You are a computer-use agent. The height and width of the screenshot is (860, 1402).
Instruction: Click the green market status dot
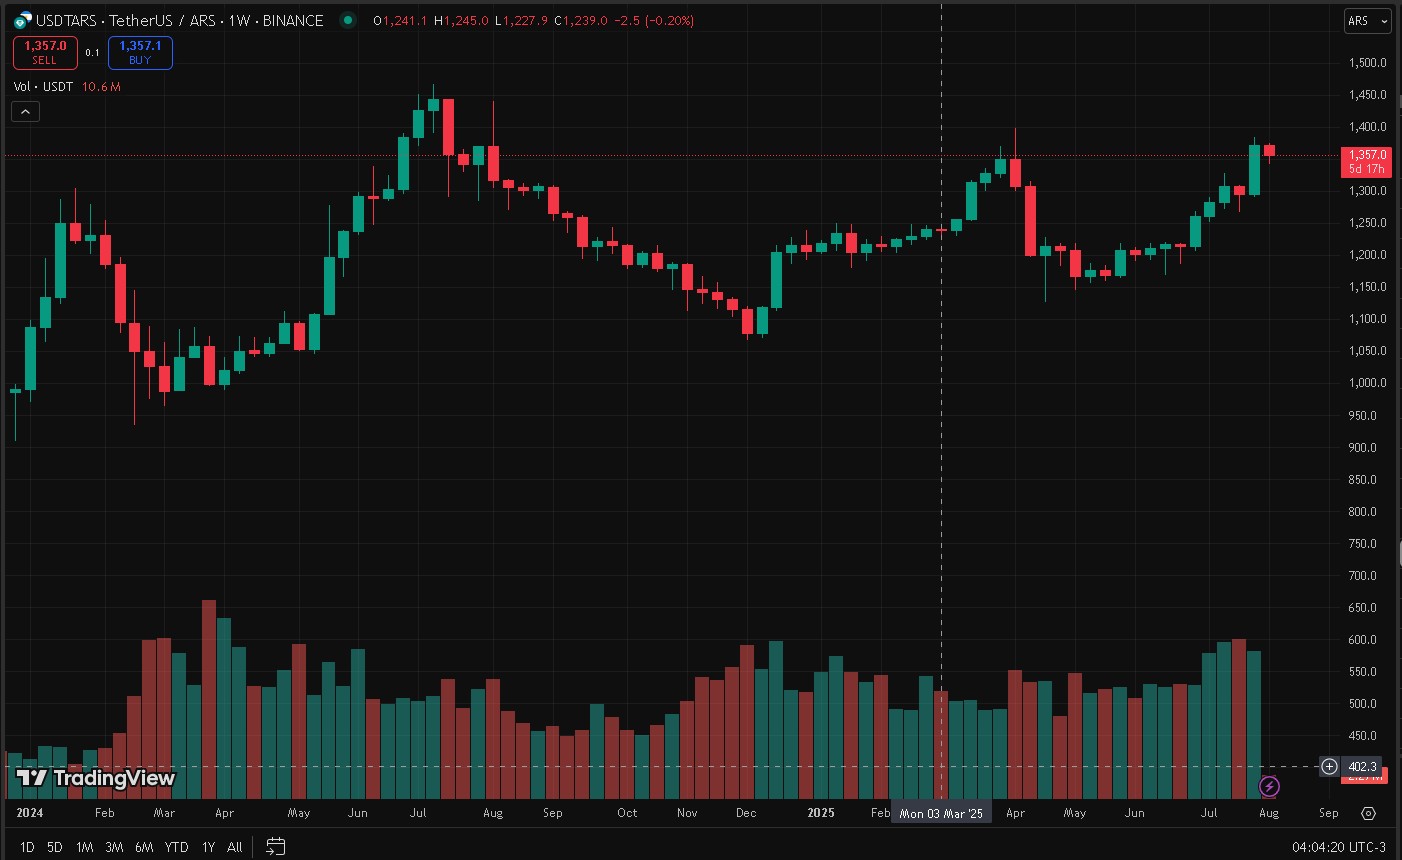tap(347, 20)
